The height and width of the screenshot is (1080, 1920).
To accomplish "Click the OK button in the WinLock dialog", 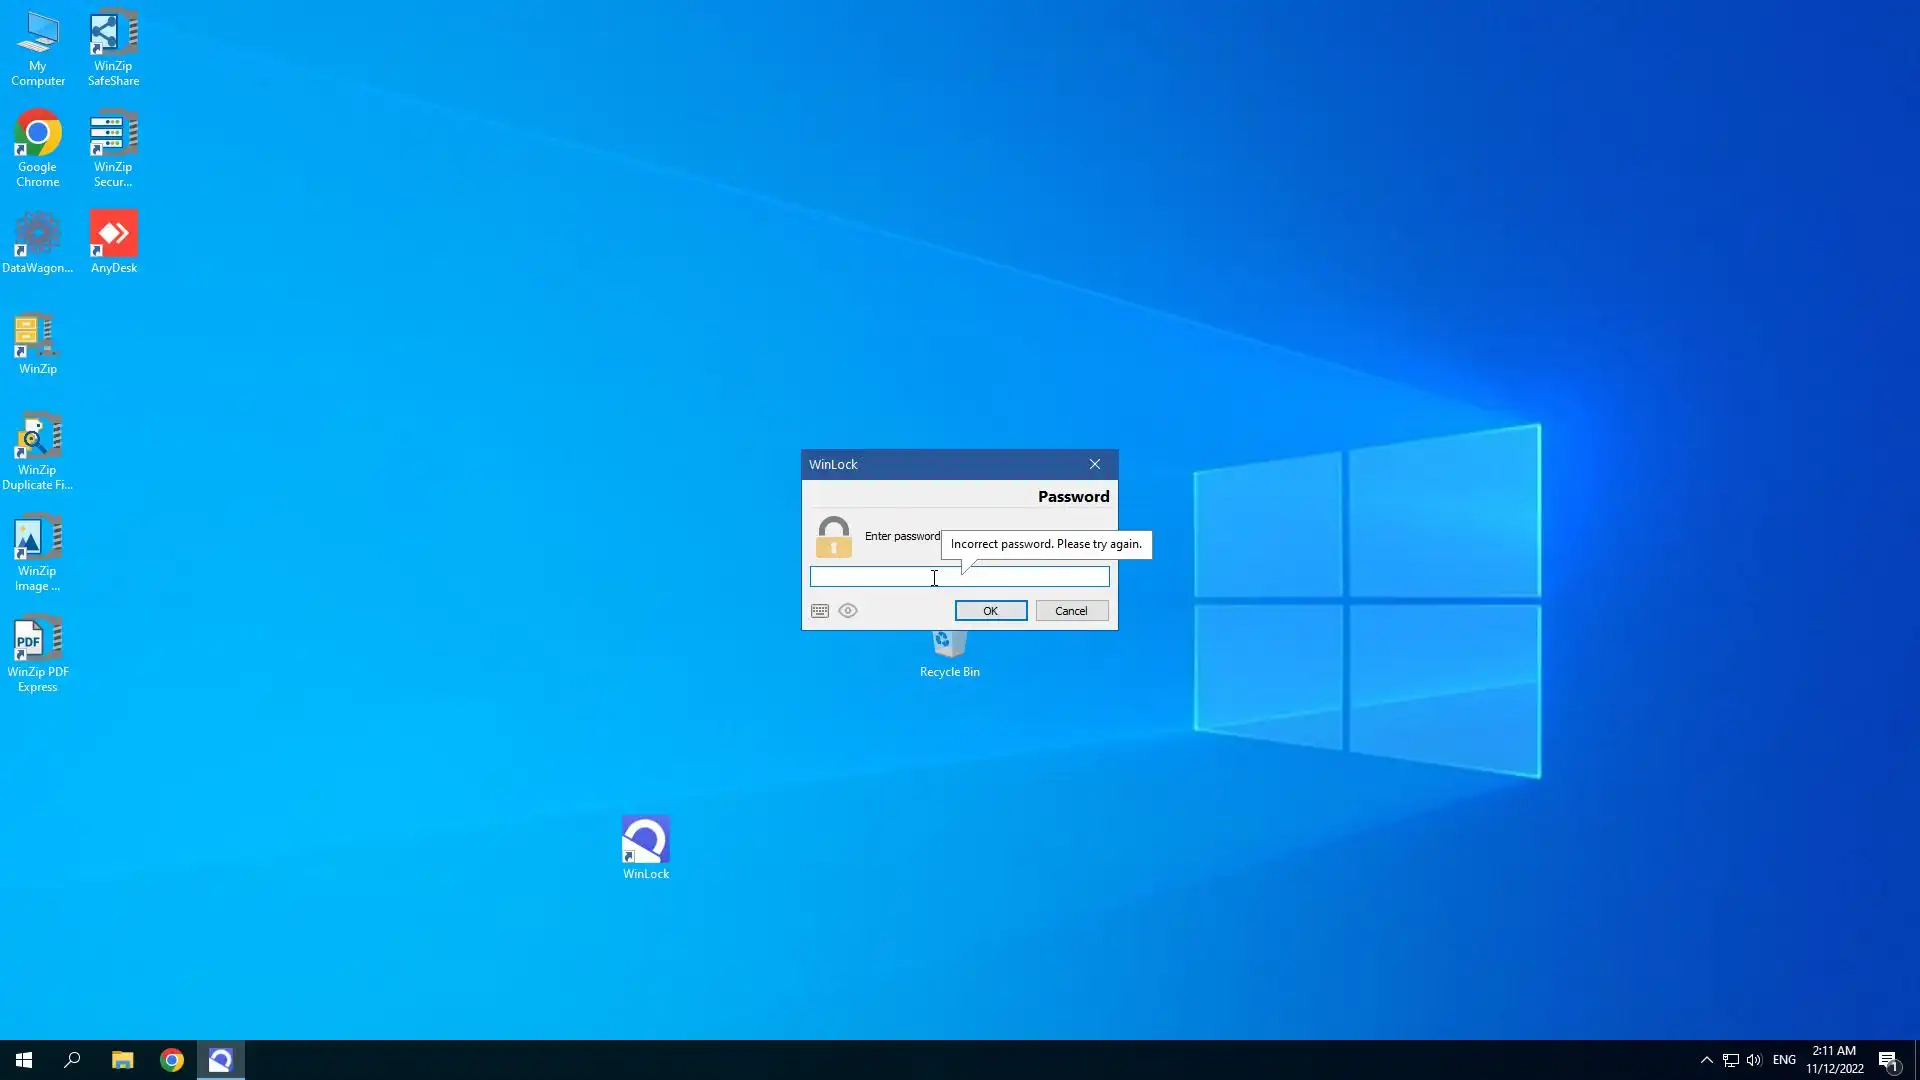I will click(990, 611).
